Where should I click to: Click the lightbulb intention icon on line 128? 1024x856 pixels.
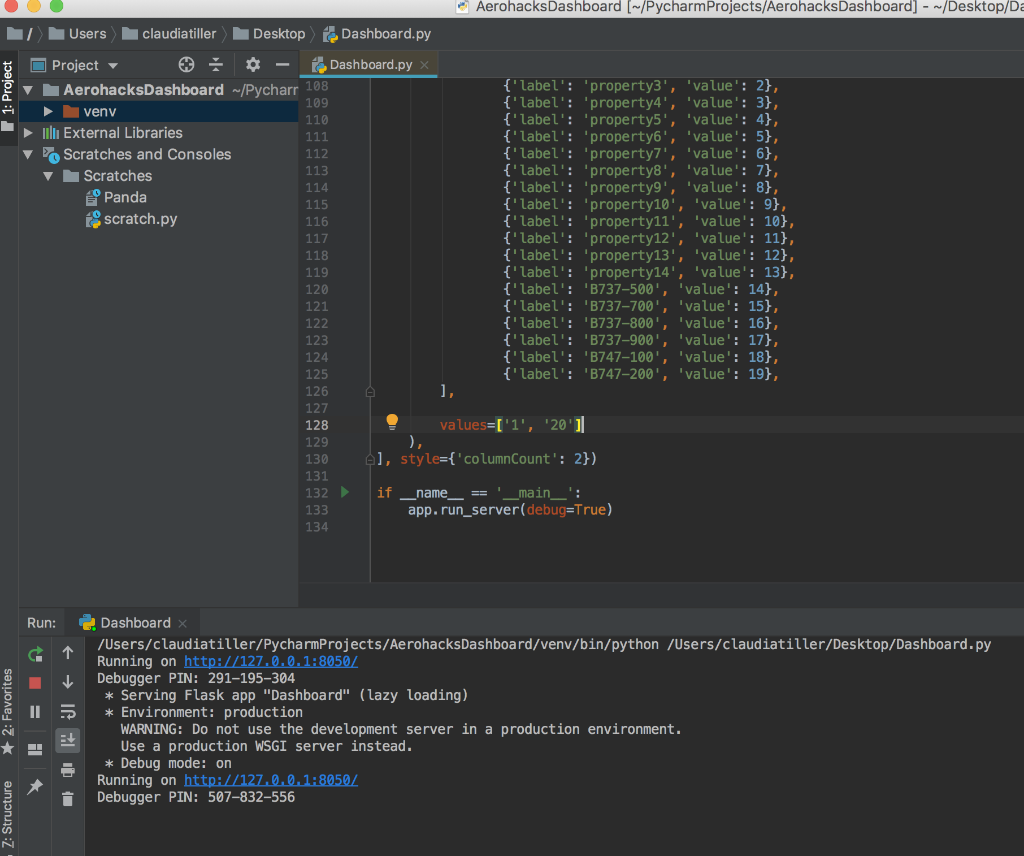[391, 423]
